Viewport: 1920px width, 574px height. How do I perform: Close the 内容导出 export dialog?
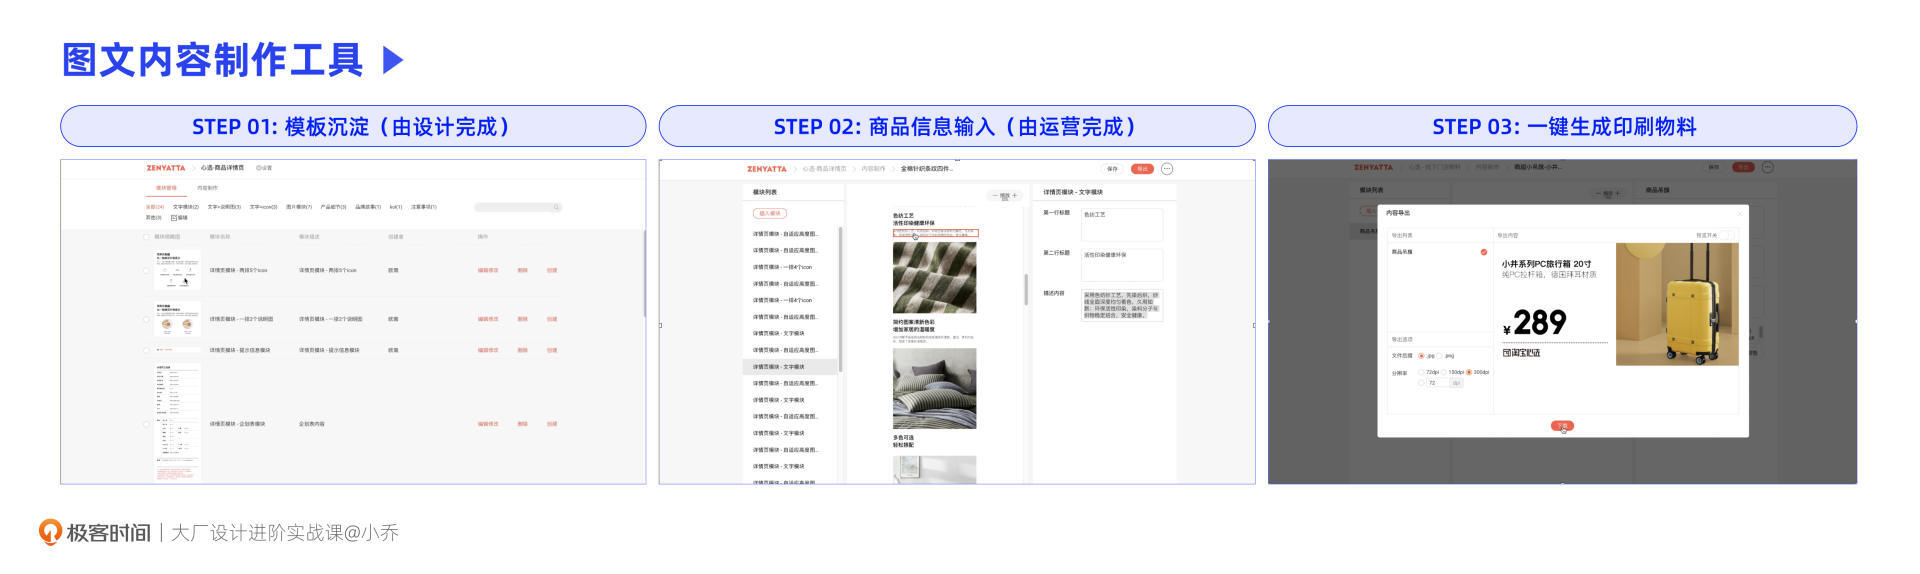[x=1738, y=213]
